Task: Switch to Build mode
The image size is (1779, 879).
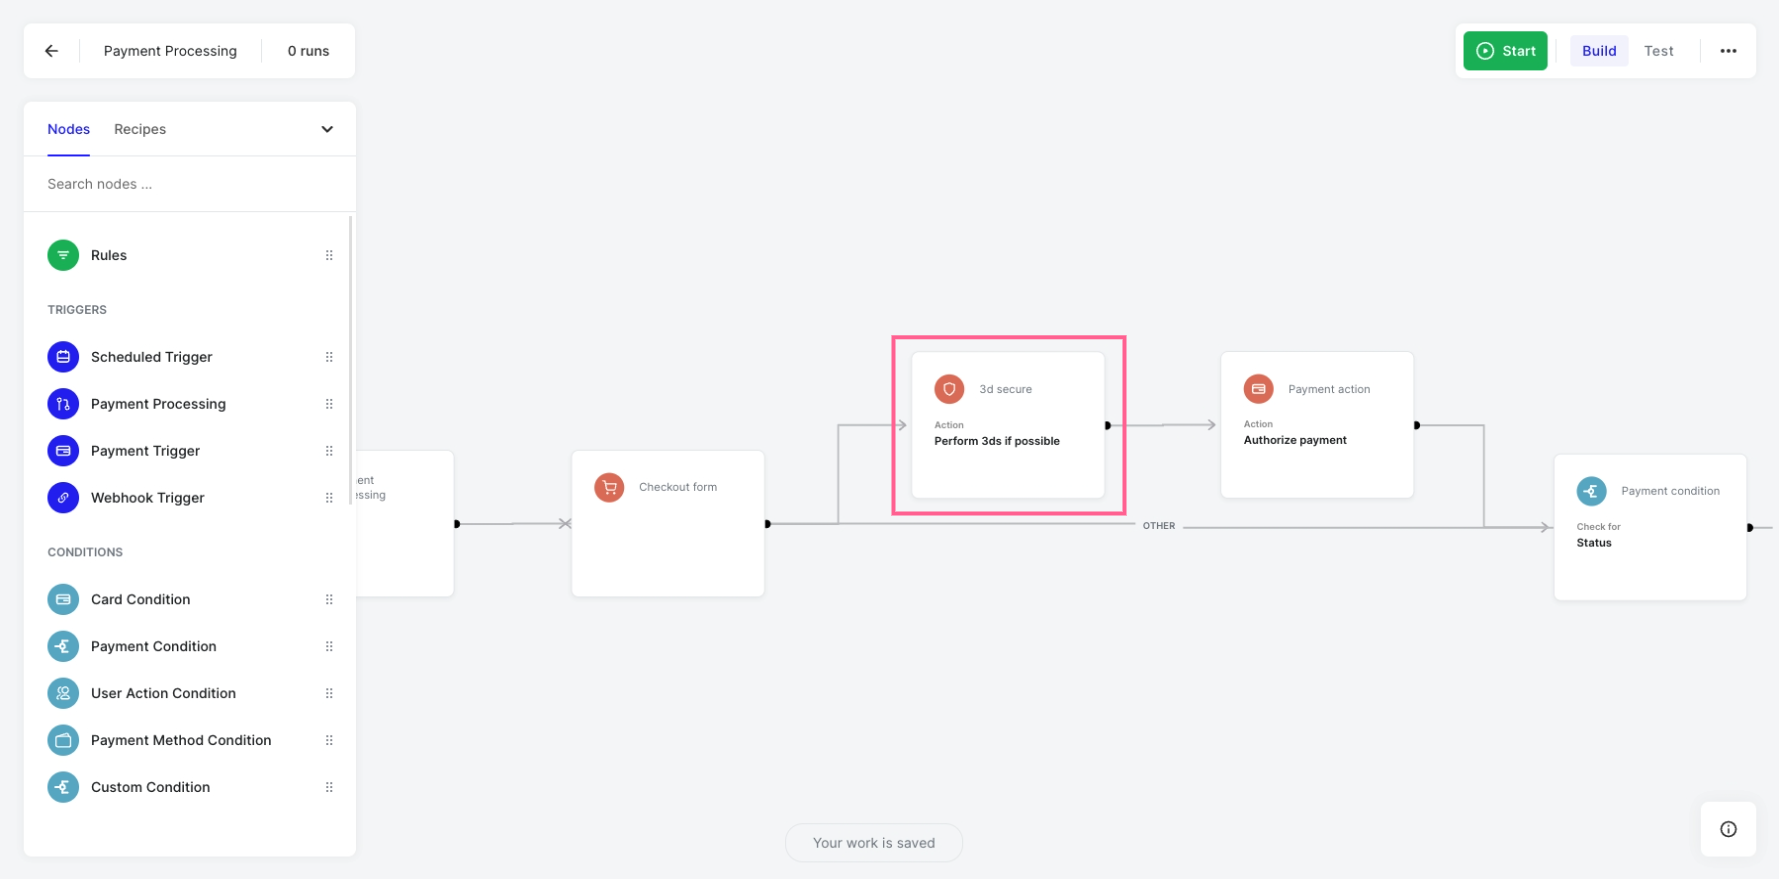Action: tap(1599, 51)
